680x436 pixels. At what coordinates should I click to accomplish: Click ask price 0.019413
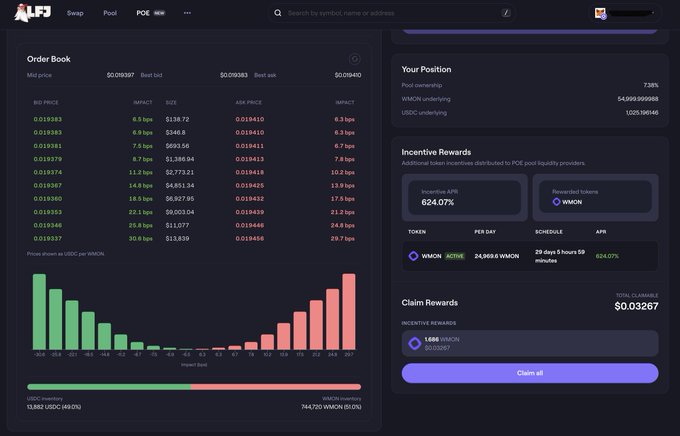pos(249,159)
